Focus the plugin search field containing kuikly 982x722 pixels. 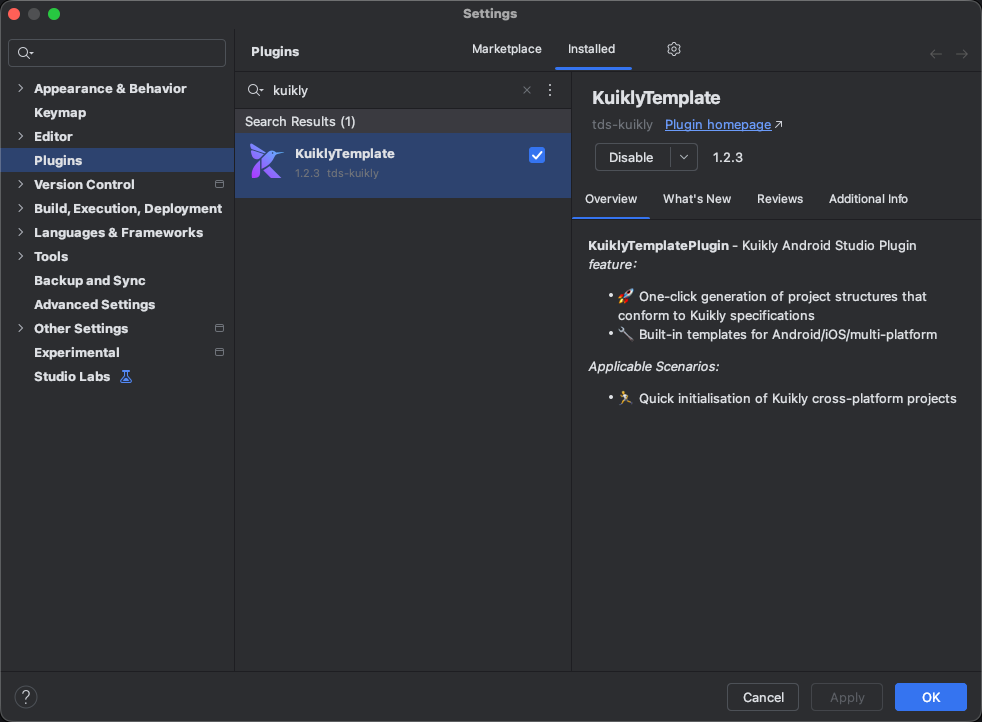(x=391, y=90)
